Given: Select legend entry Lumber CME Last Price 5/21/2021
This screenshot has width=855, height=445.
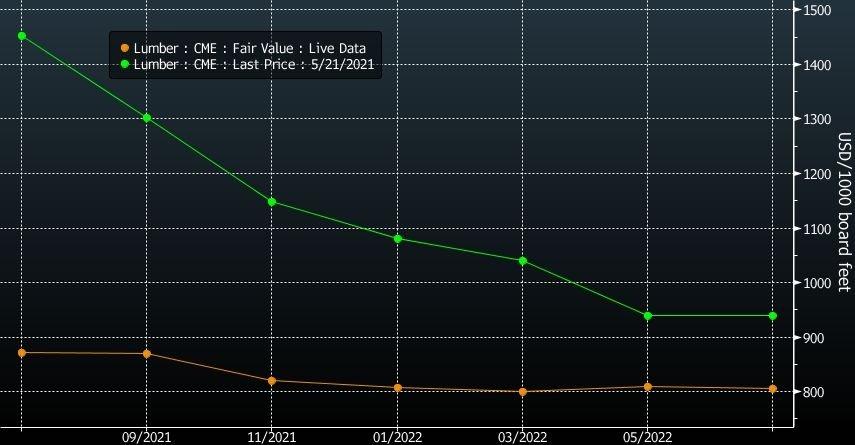Looking at the screenshot, I should pyautogui.click(x=248, y=64).
